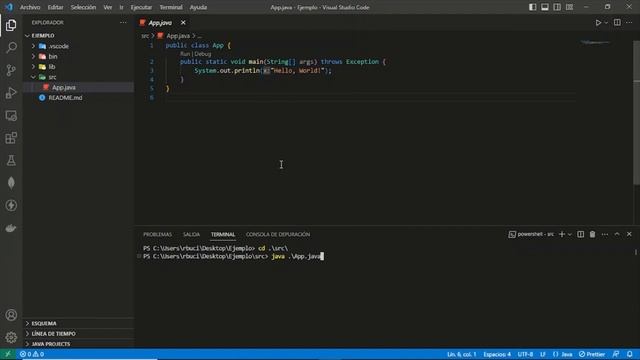Open the Testing flask view
The image size is (640, 360).
pos(11,160)
